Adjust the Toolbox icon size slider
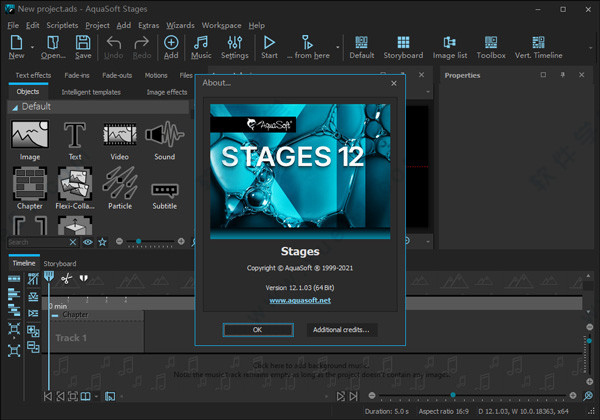The width and height of the screenshot is (600, 420). [x=150, y=241]
